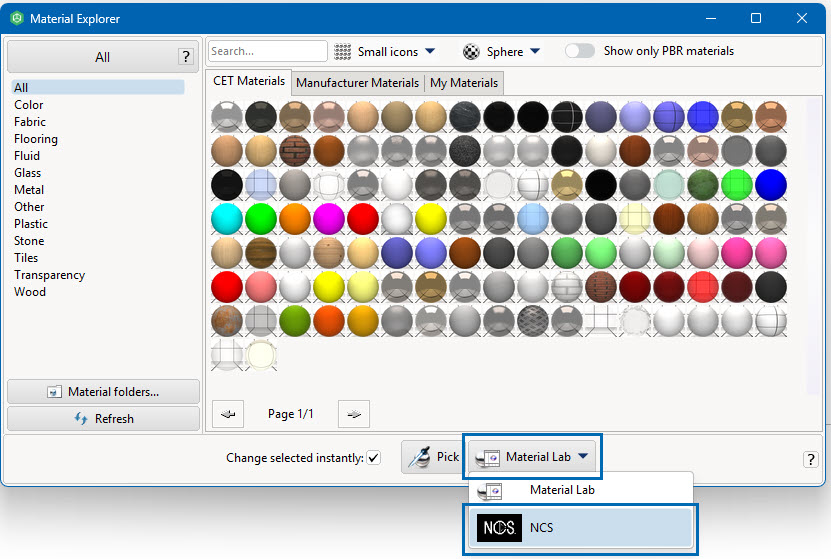Viewport: 831px width, 559px height.
Task: Switch to CET Materials tab
Action: click(x=249, y=81)
